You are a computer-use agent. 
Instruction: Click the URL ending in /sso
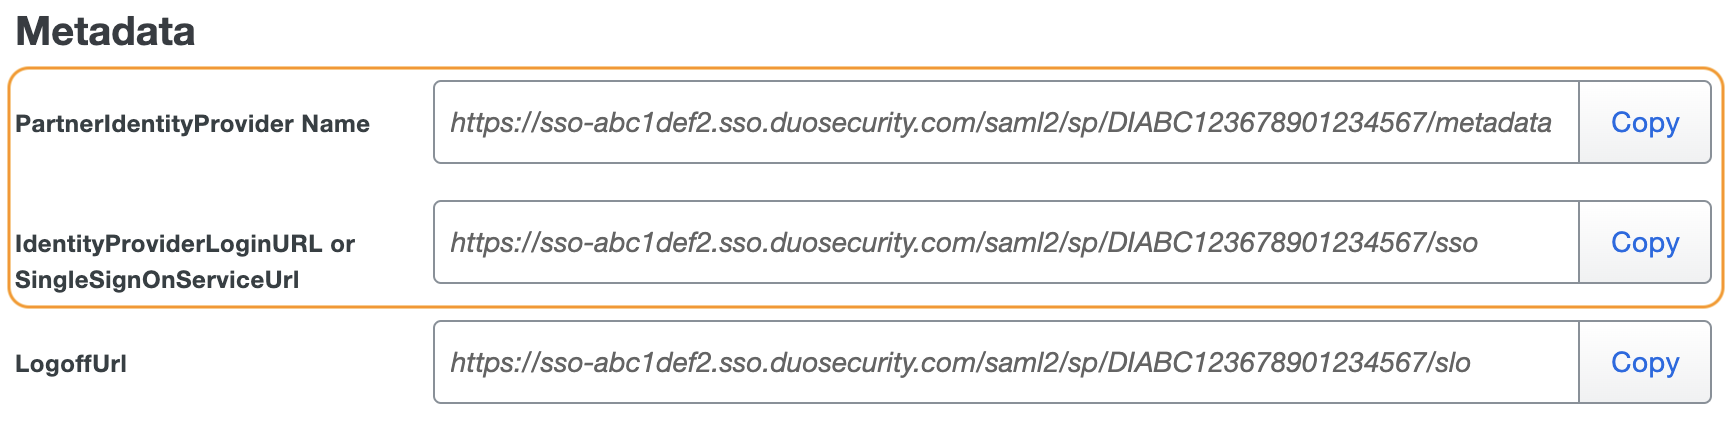(963, 242)
